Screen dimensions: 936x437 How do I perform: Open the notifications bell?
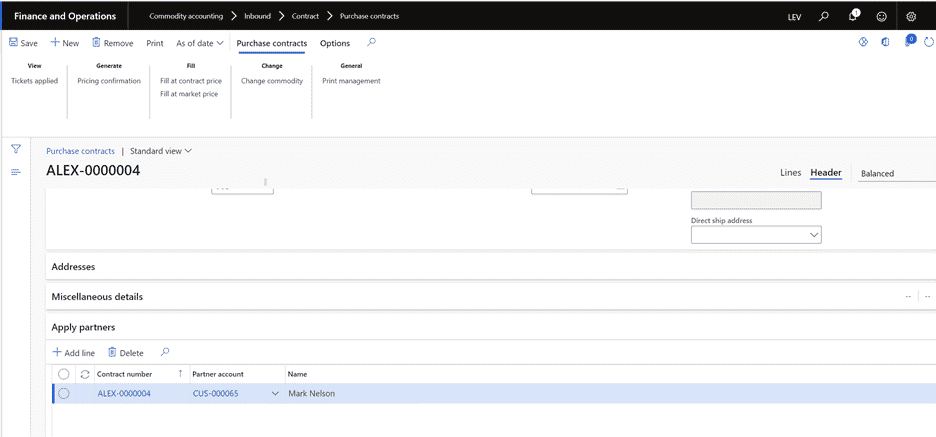(x=853, y=16)
